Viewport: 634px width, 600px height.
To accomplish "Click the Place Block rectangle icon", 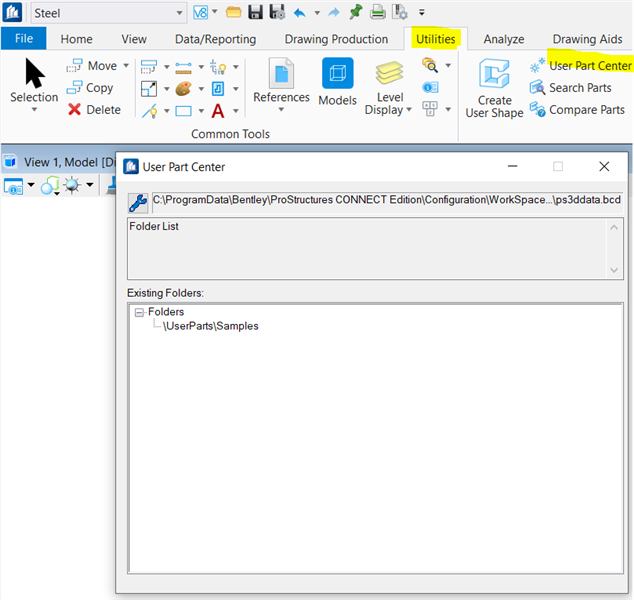I will click(x=183, y=111).
